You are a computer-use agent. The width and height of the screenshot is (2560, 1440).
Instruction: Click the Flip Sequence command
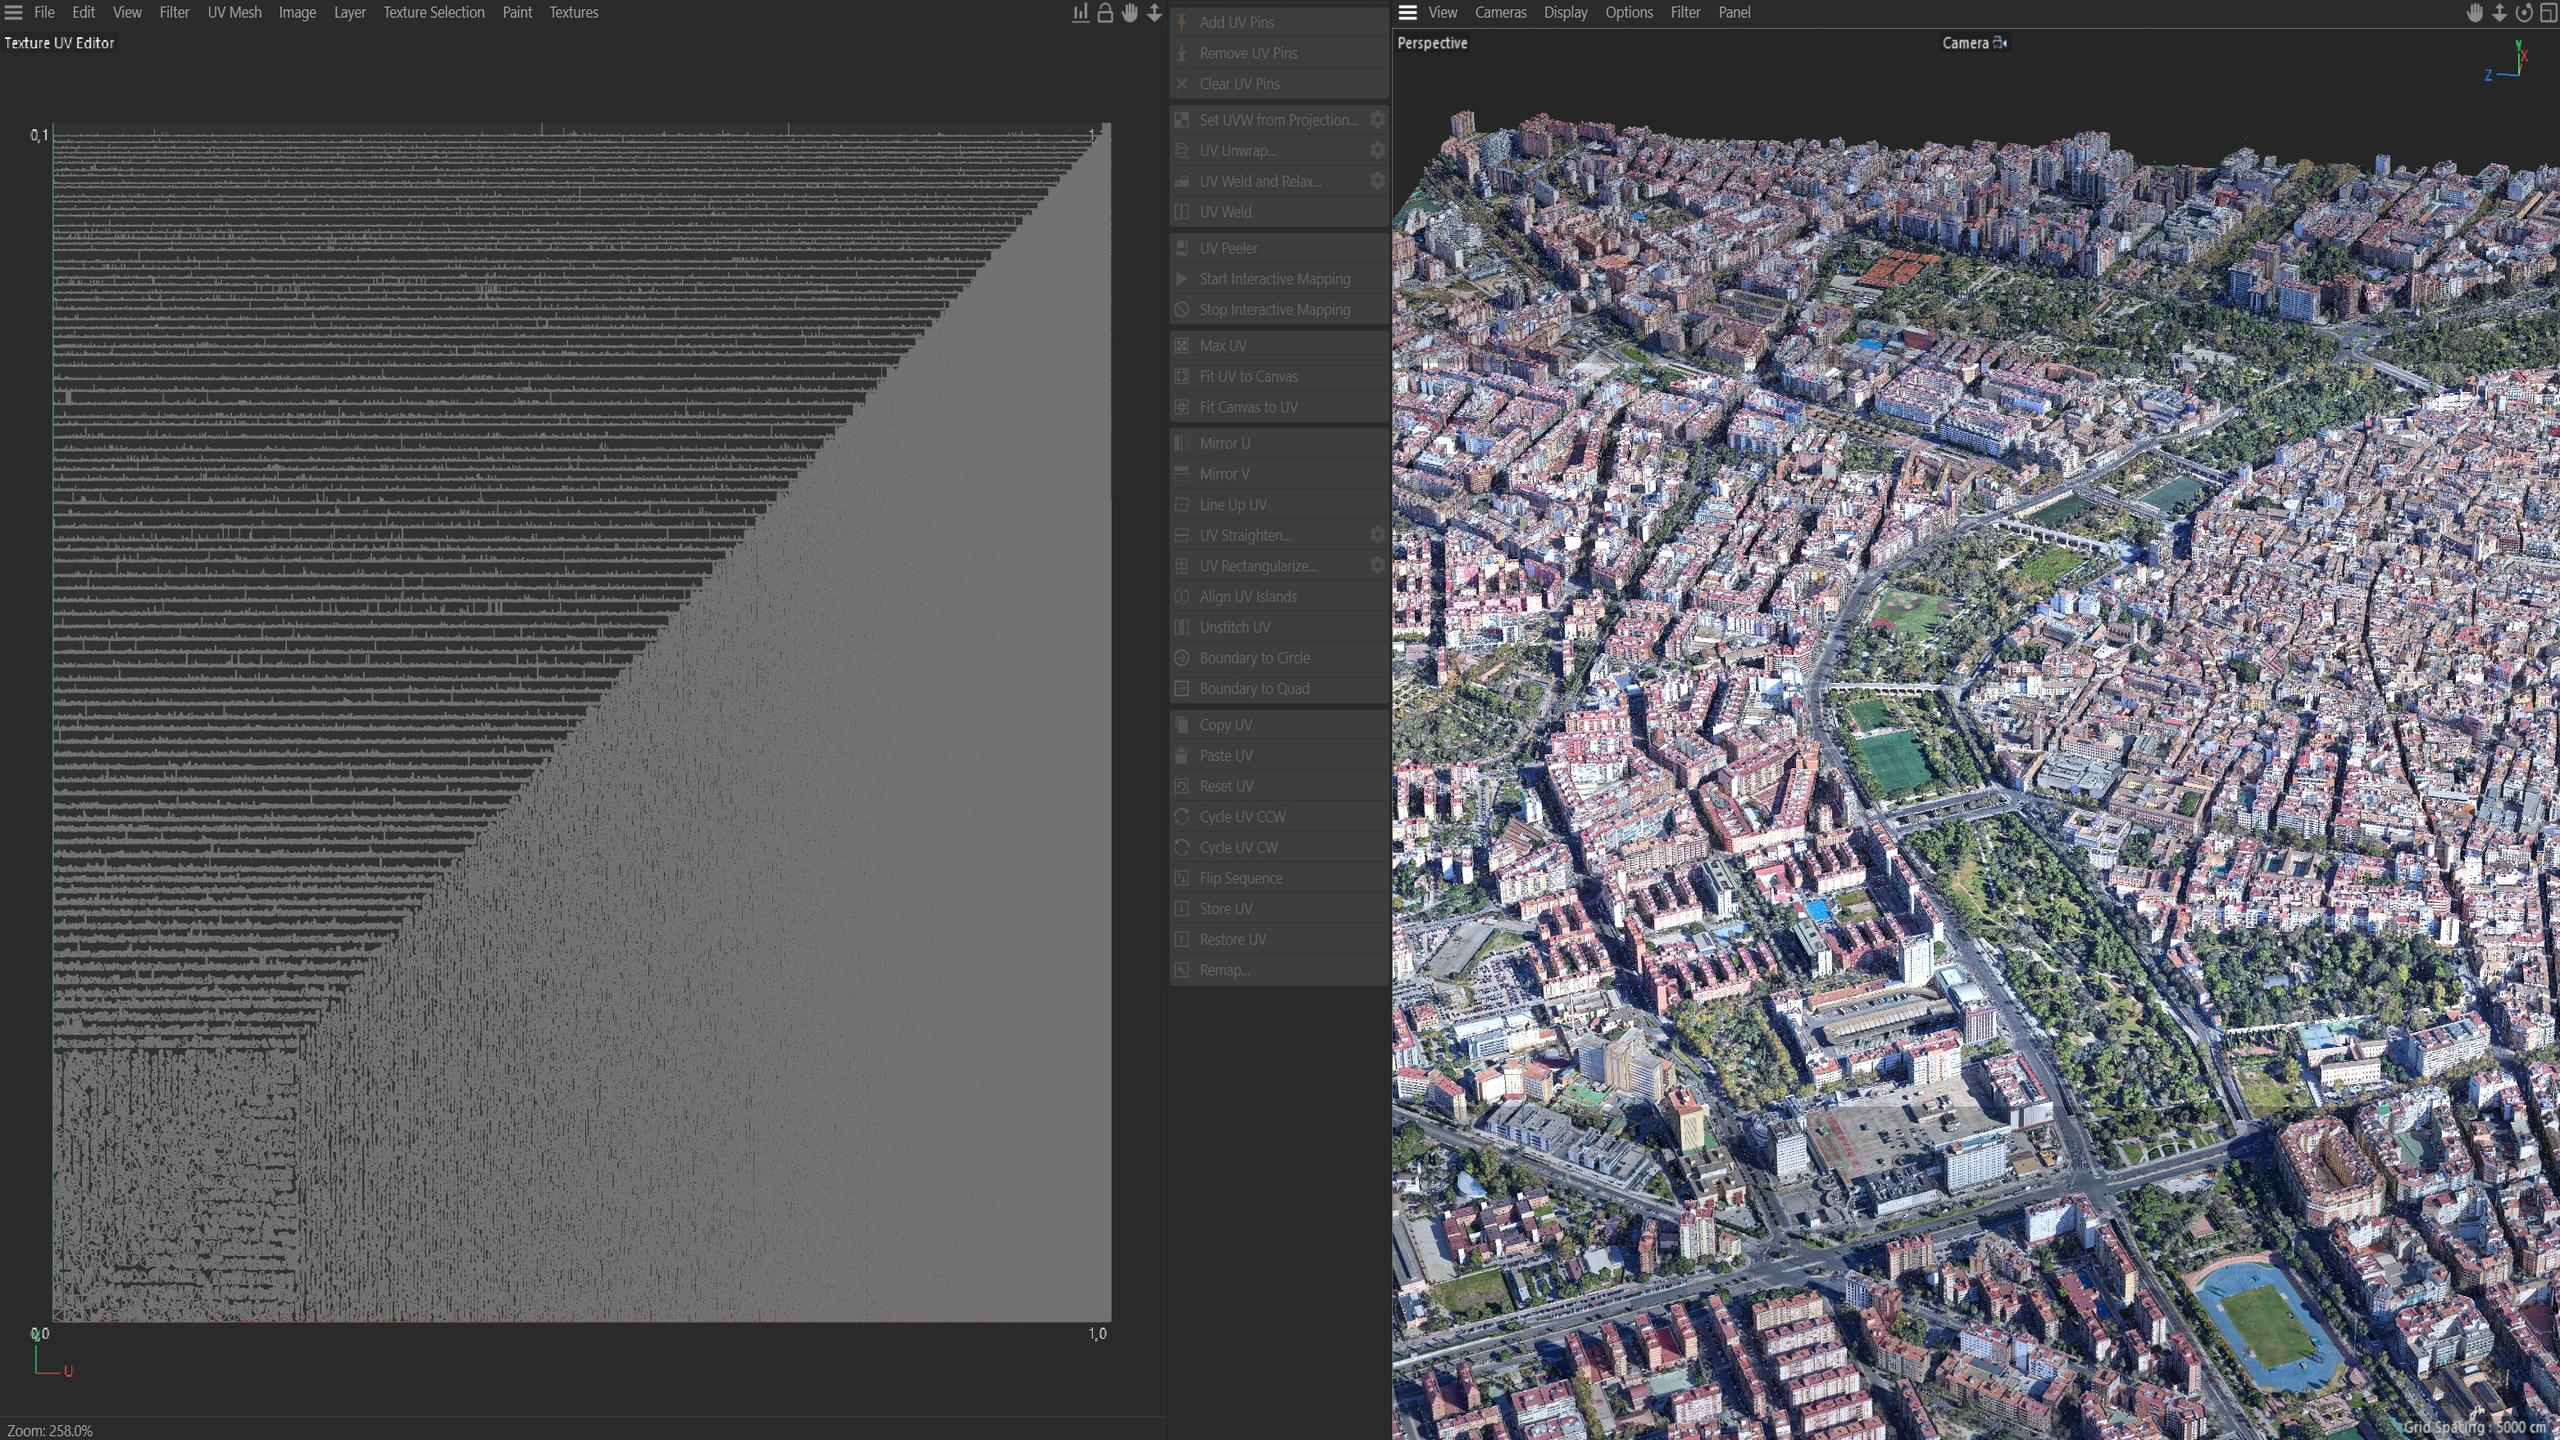coord(1279,878)
